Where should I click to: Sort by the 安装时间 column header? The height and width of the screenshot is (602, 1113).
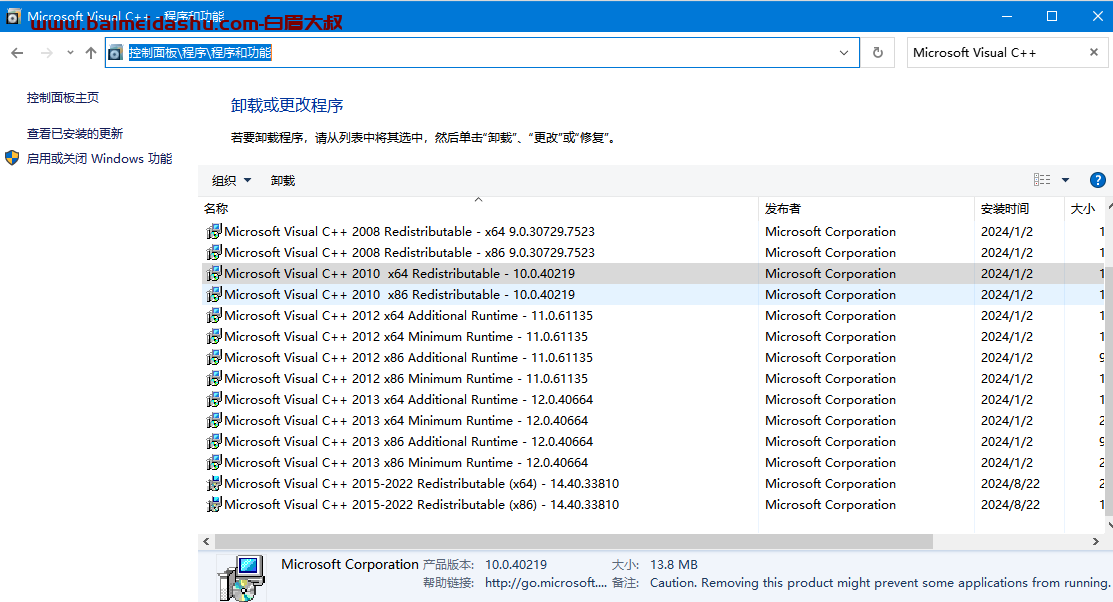click(x=1019, y=209)
